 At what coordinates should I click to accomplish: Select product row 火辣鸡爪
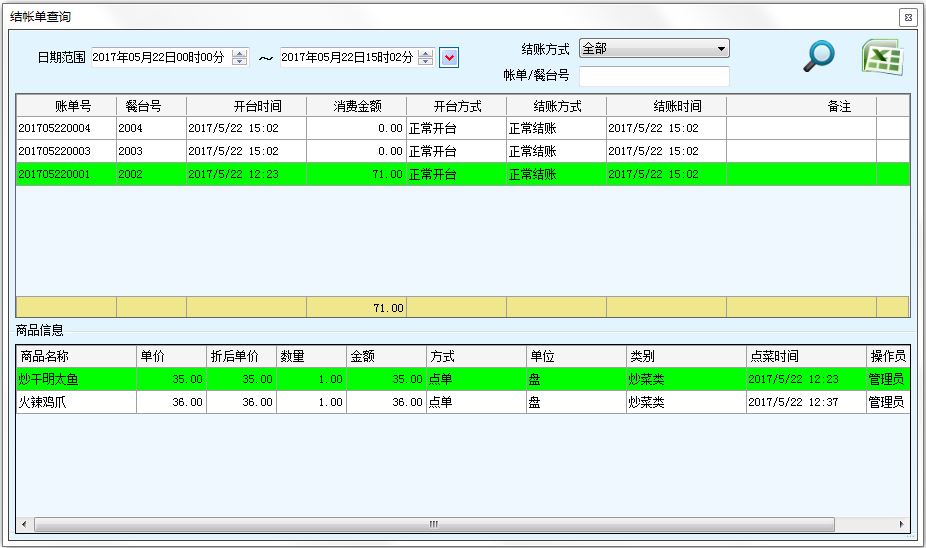(x=463, y=402)
